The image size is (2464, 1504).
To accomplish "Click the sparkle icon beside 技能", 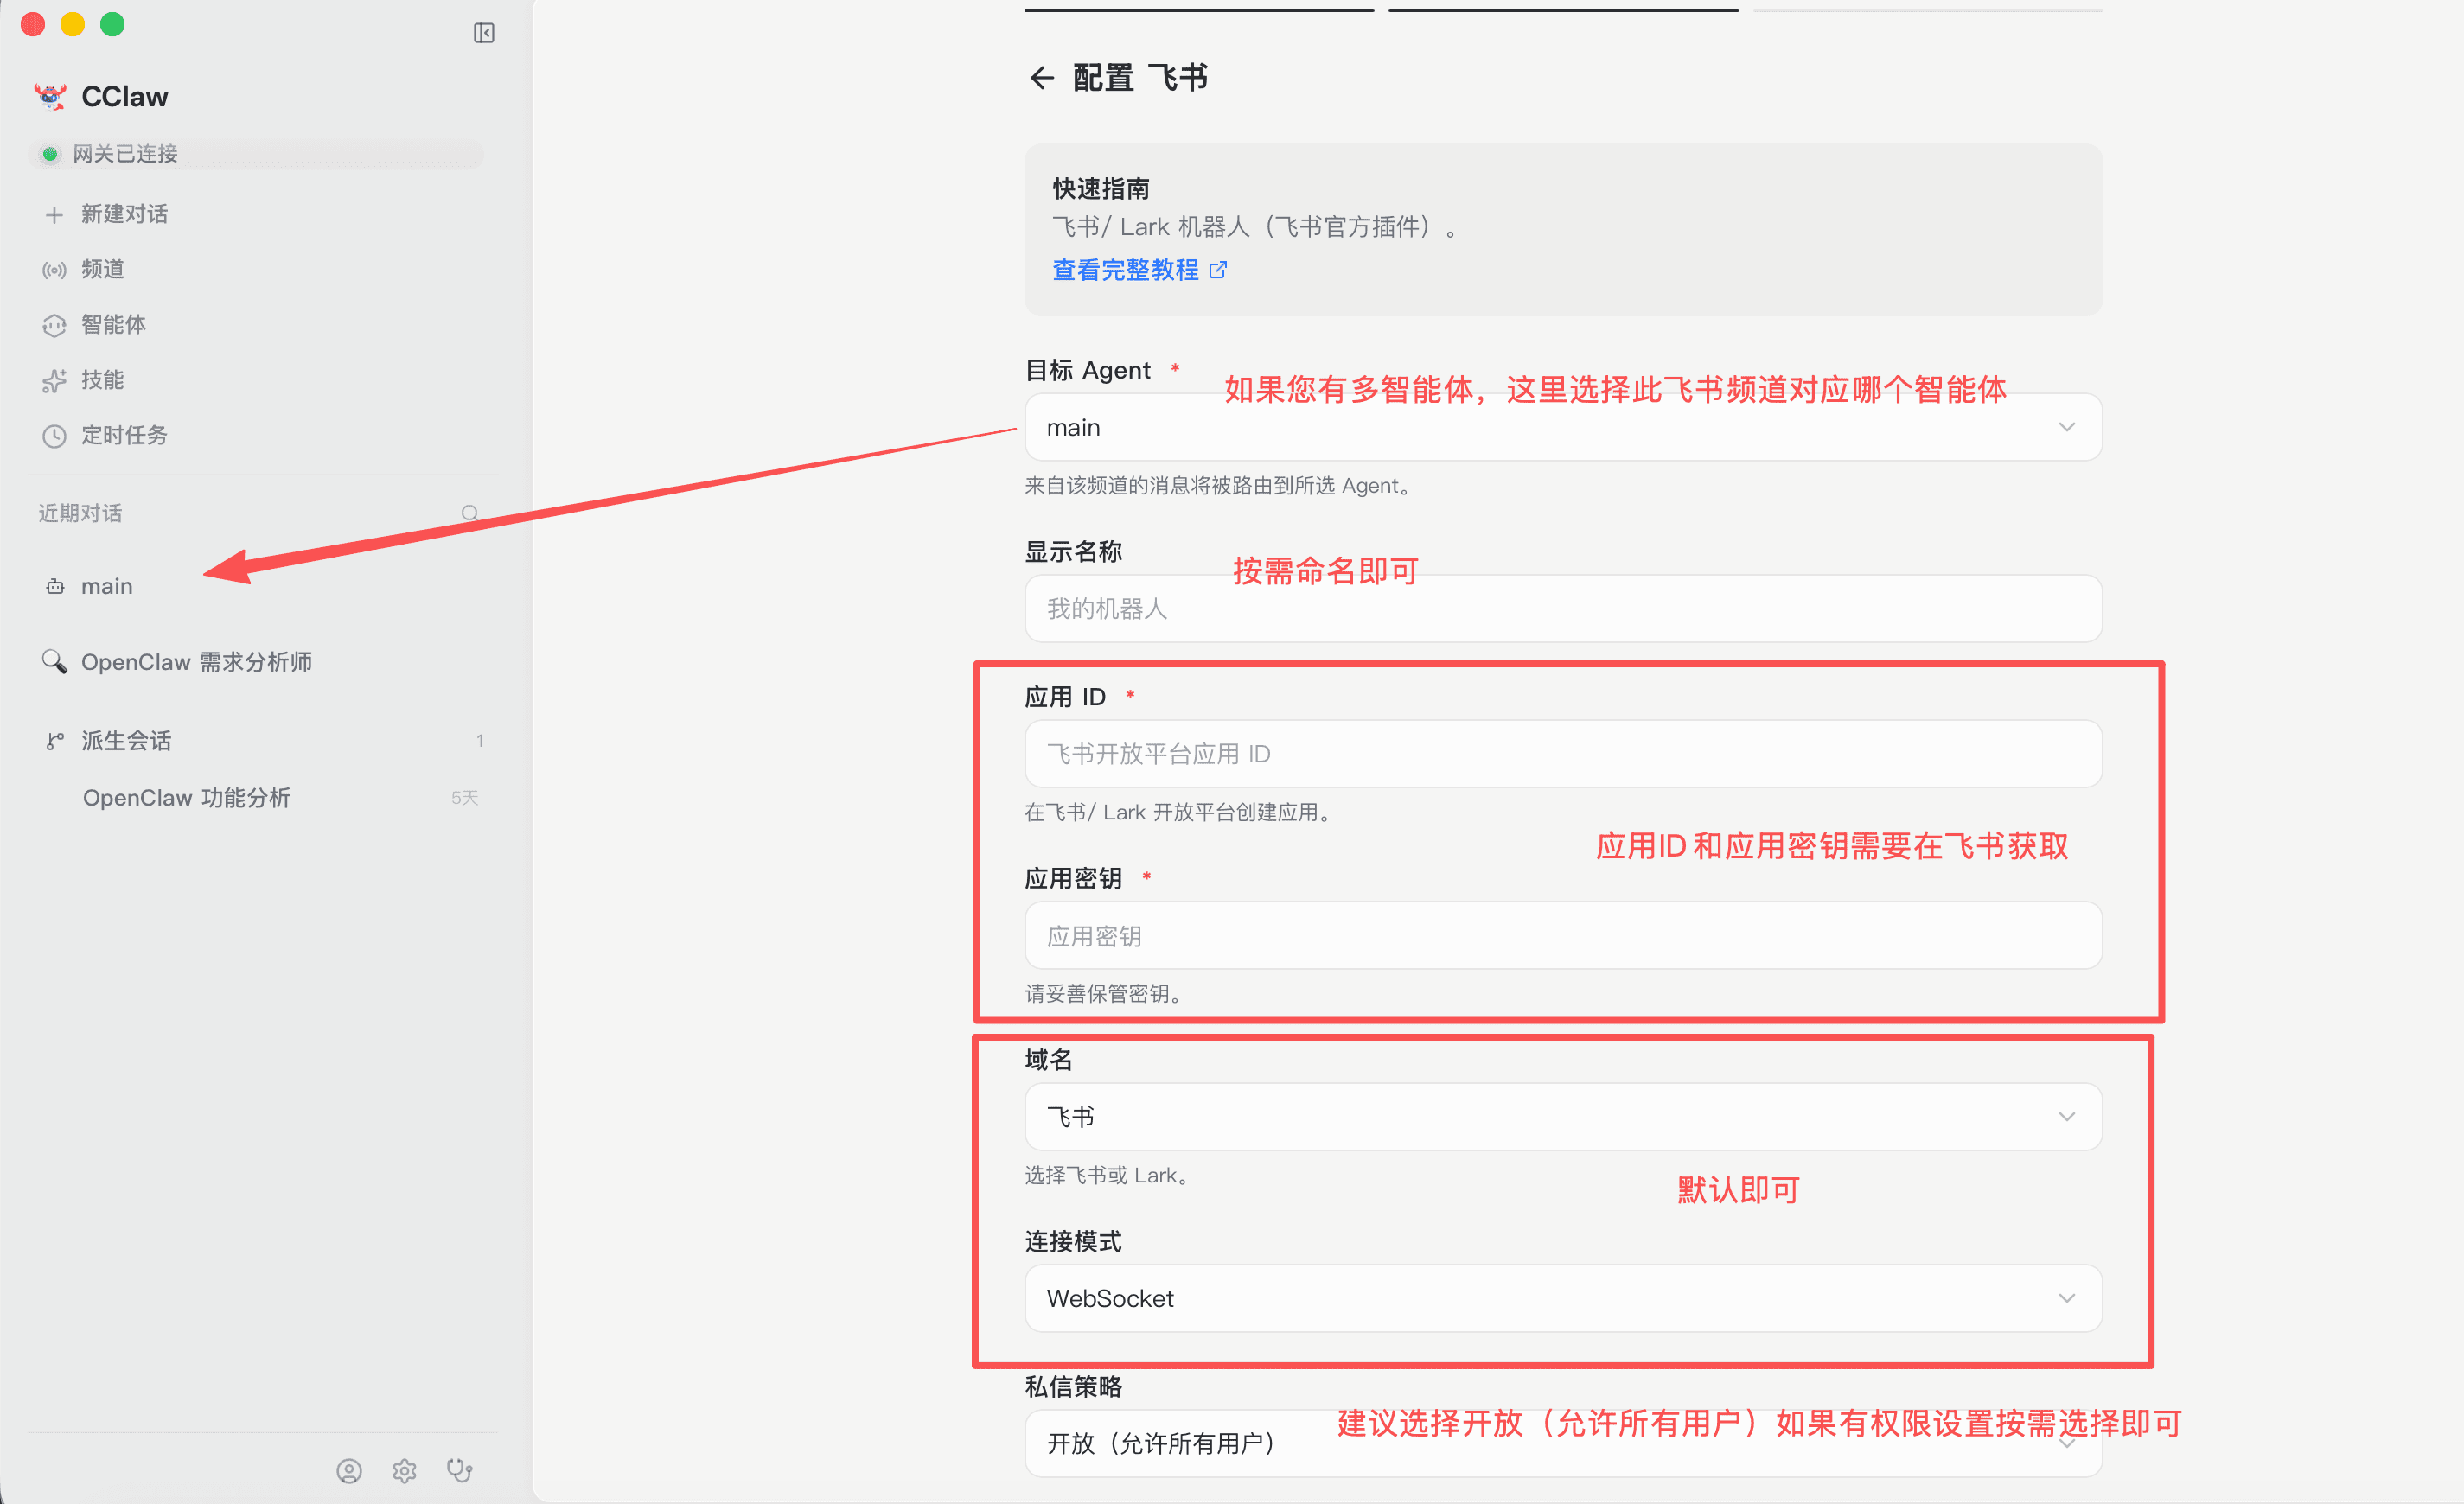I will (x=54, y=381).
